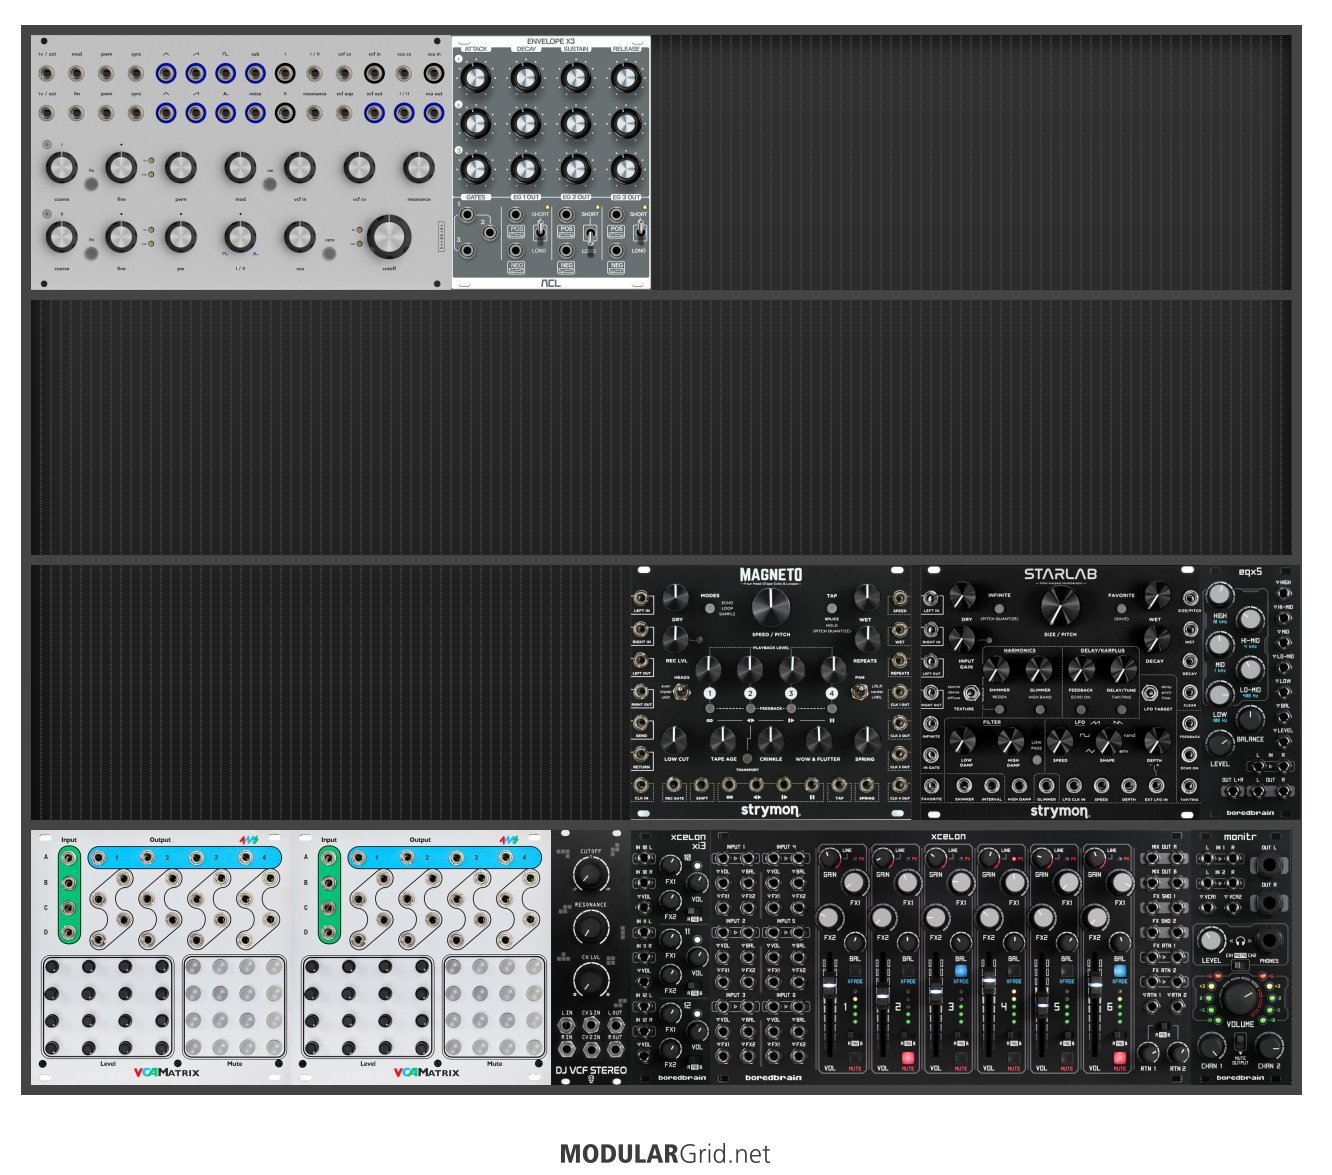1332x1175 pixels.
Task: Flip the Magneto Heads toggle switch
Action: point(681,692)
